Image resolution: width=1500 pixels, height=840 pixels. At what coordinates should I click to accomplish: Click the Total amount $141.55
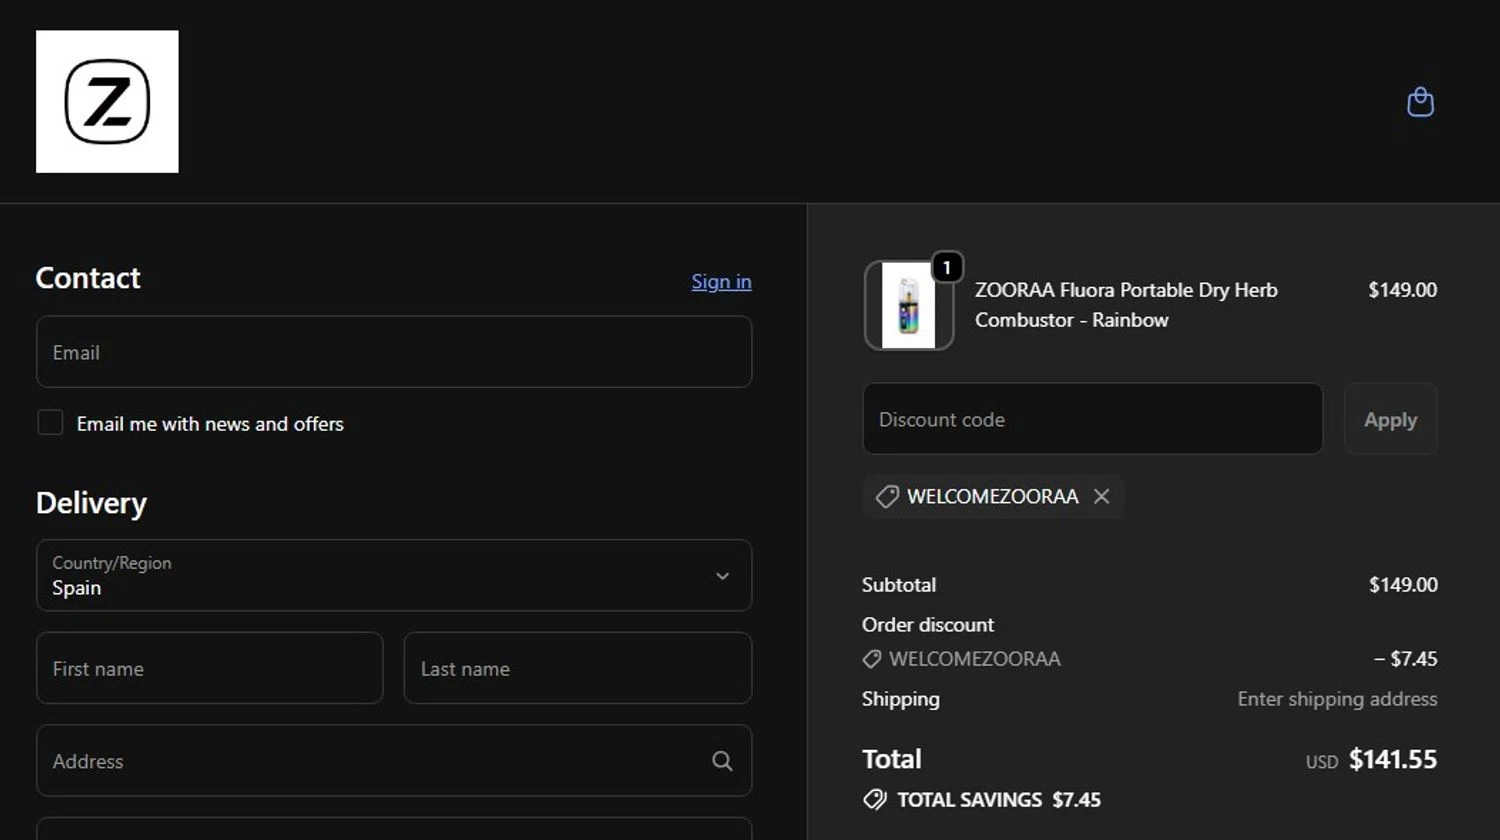point(1393,759)
